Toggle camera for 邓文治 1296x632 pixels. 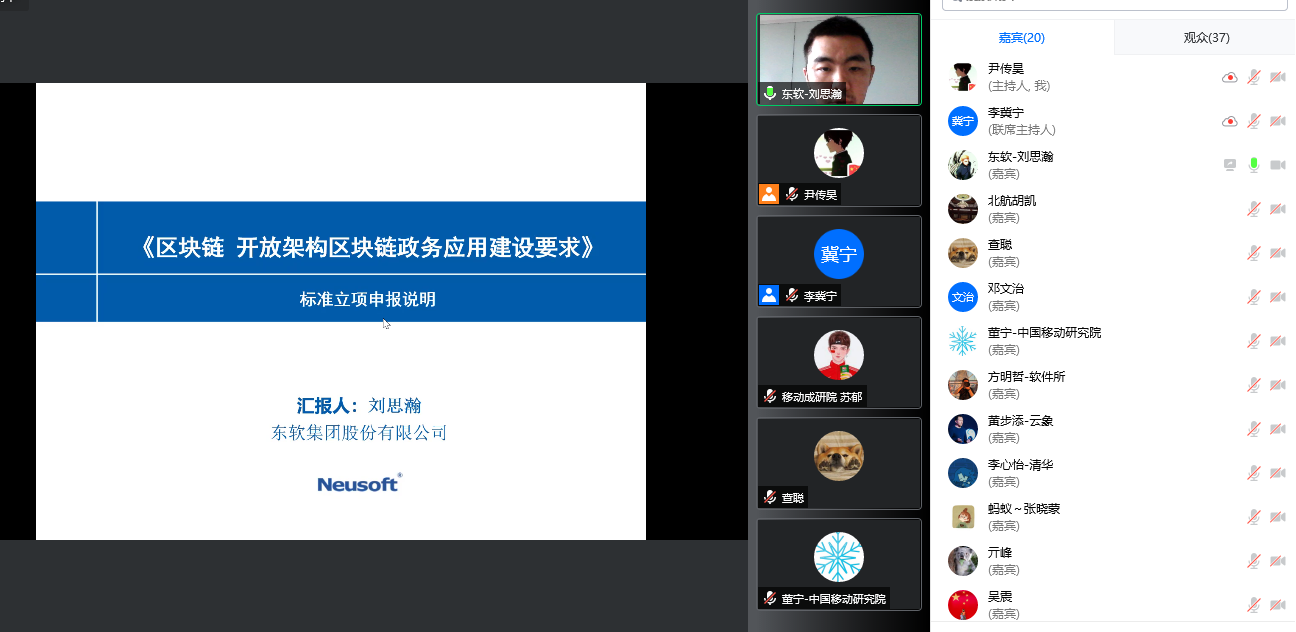point(1277,297)
